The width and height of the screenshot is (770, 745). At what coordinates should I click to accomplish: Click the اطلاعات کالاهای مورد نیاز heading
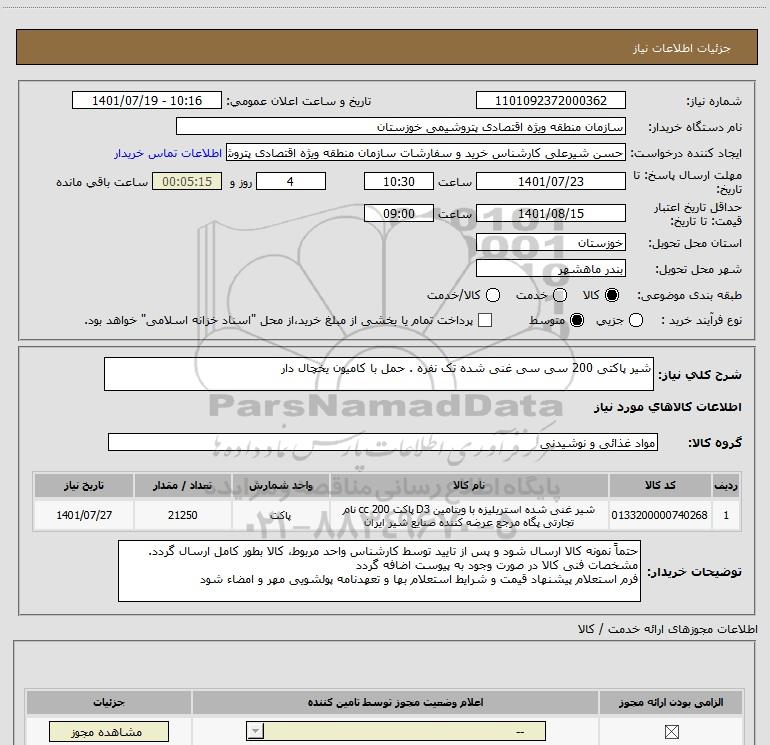pos(667,407)
